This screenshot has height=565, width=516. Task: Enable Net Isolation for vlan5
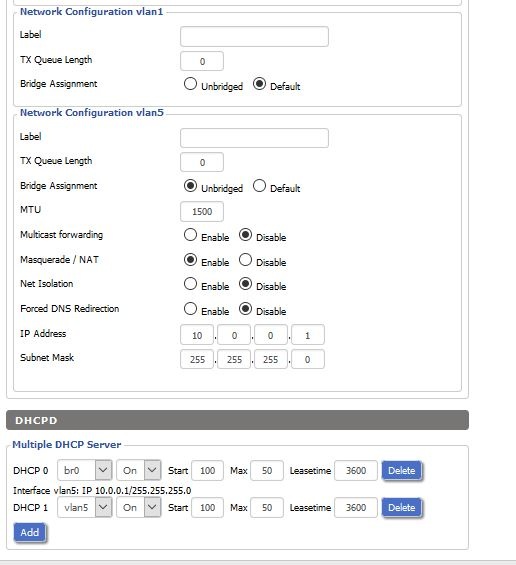[190, 284]
